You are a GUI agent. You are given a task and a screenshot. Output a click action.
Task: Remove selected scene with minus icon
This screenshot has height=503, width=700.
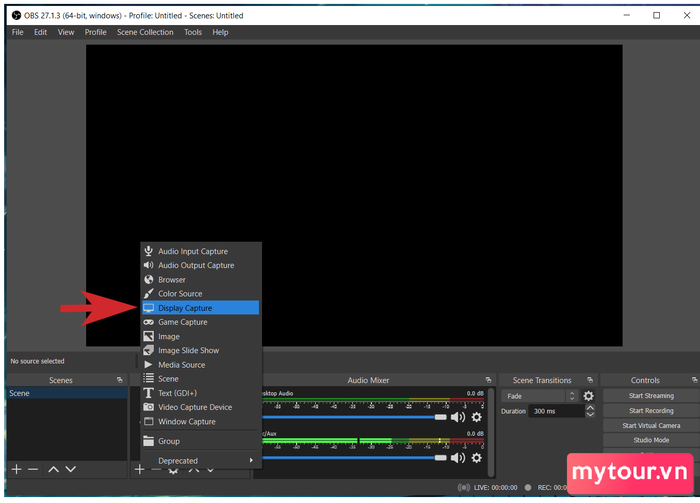[33, 469]
